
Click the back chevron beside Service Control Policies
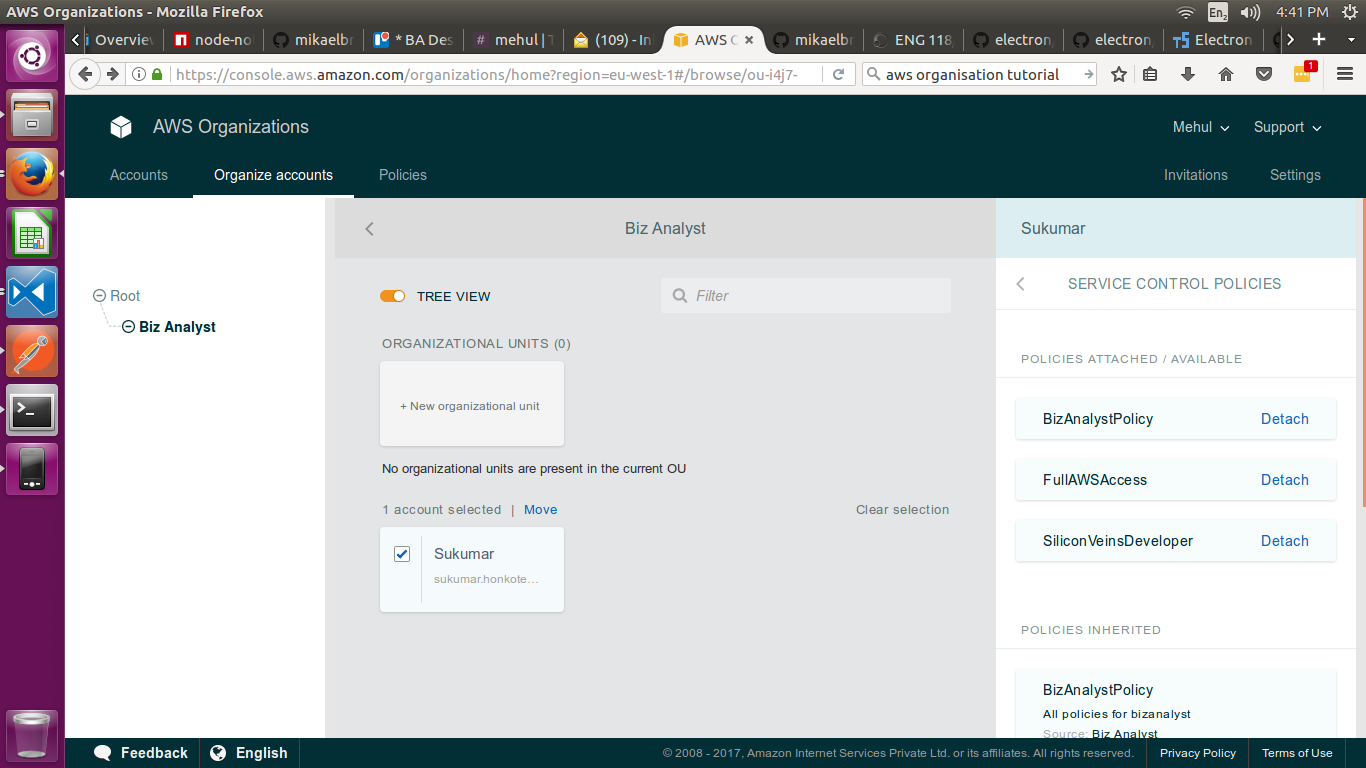point(1020,284)
